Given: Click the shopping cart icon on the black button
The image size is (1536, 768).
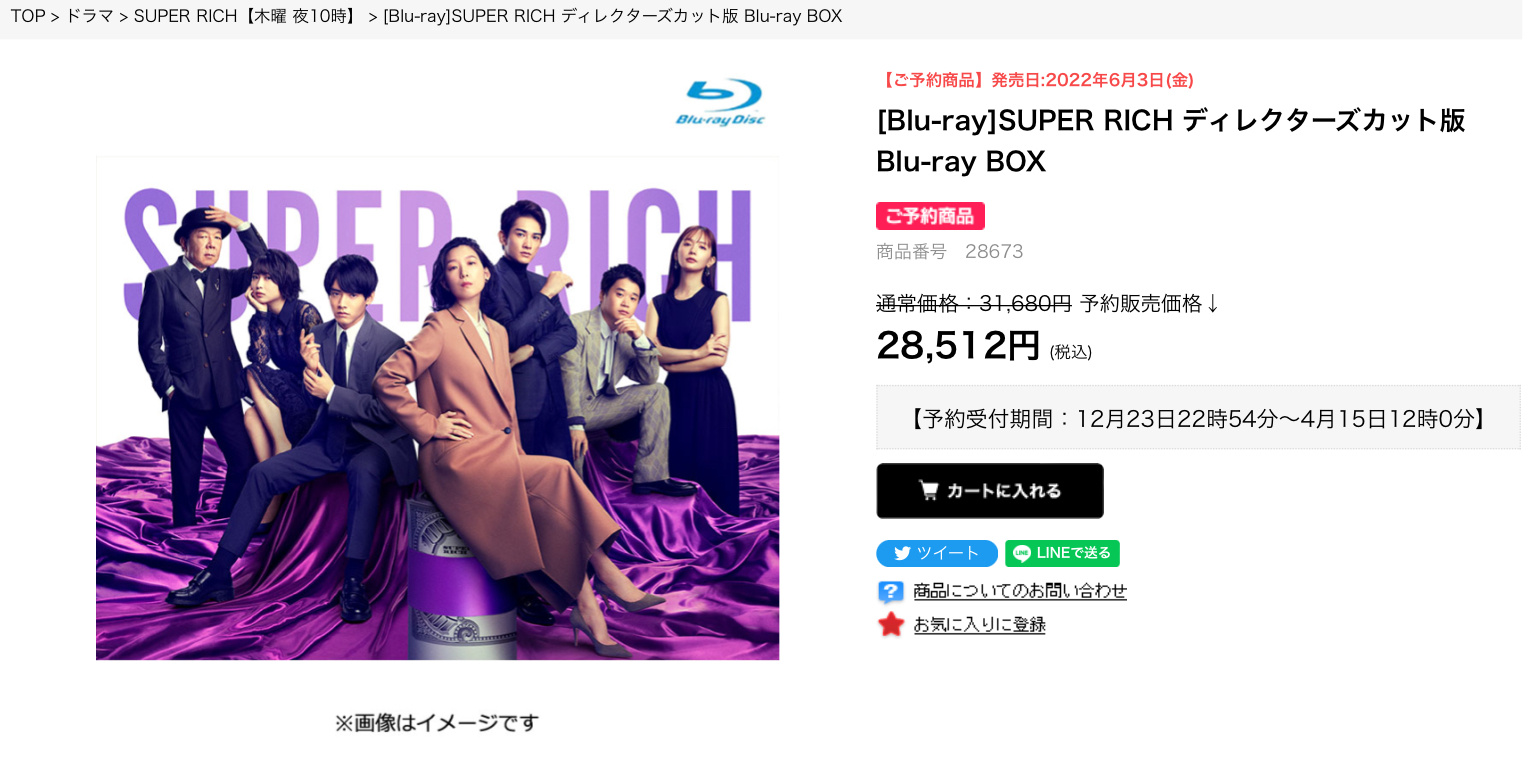Looking at the screenshot, I should (x=928, y=490).
